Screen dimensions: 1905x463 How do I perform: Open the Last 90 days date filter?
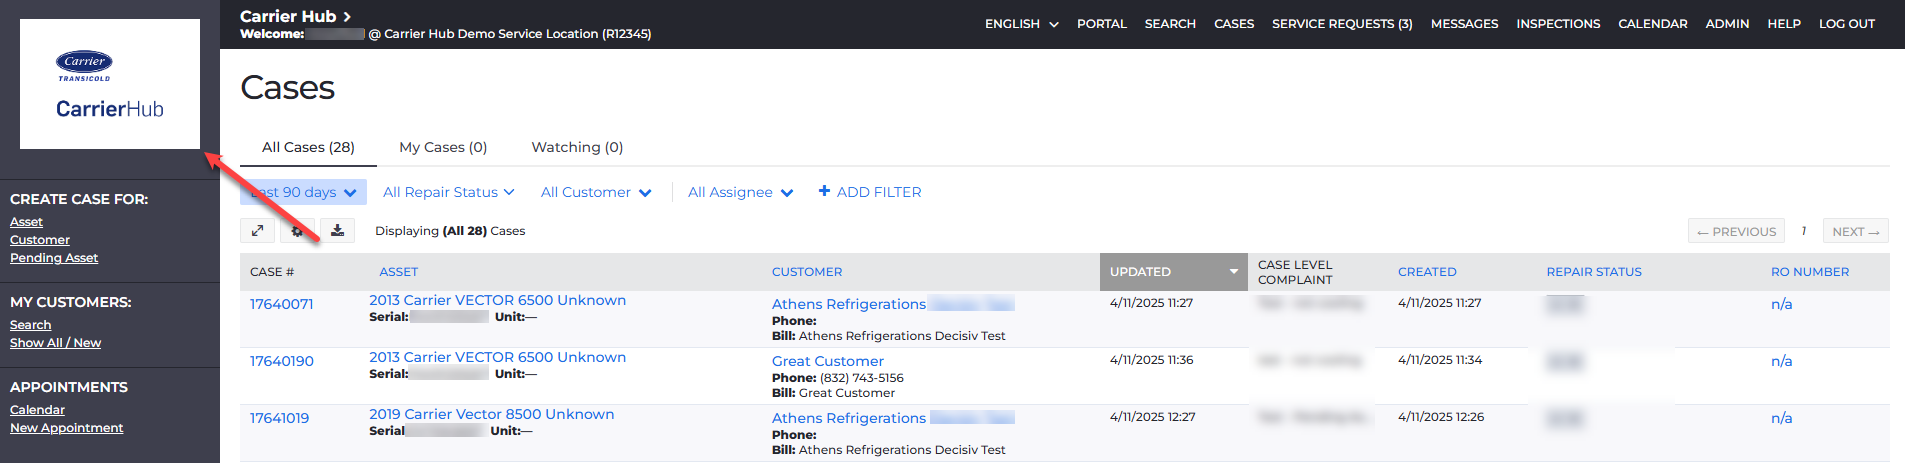pyautogui.click(x=303, y=192)
